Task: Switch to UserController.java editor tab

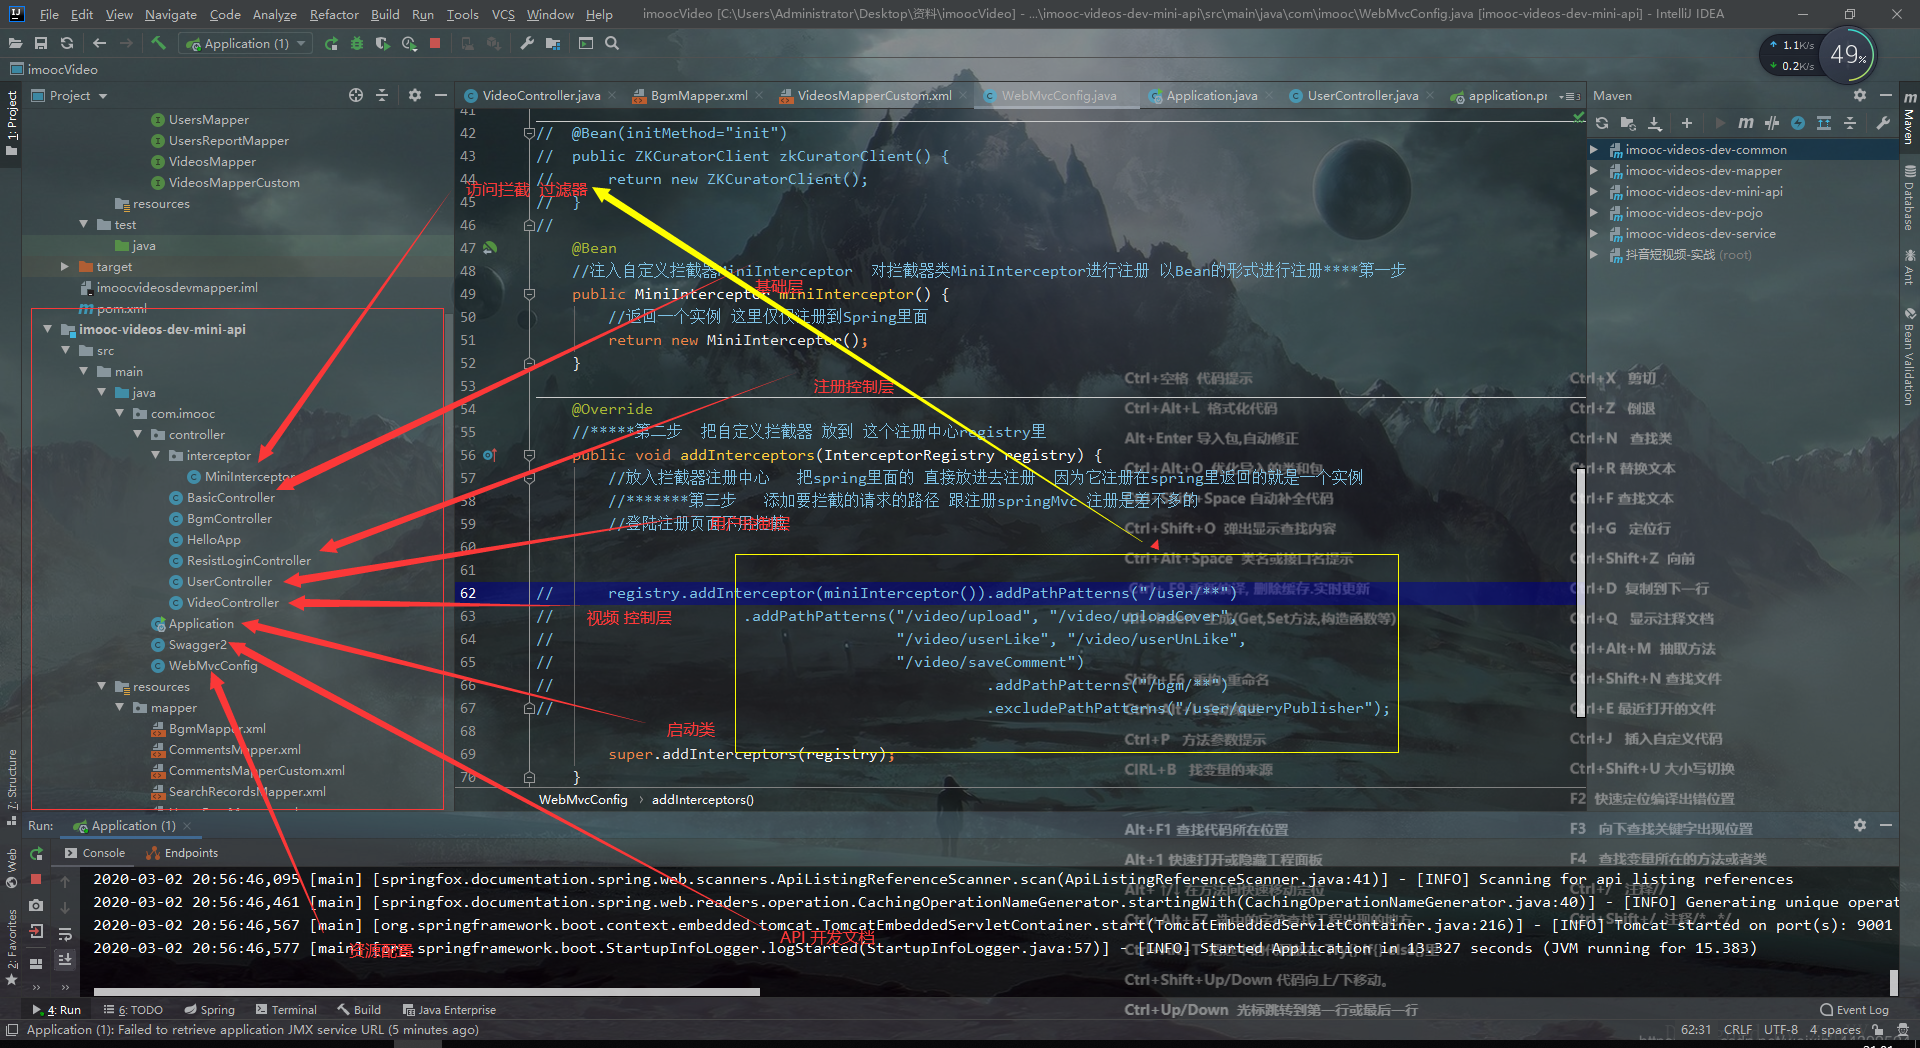Action: click(1362, 96)
